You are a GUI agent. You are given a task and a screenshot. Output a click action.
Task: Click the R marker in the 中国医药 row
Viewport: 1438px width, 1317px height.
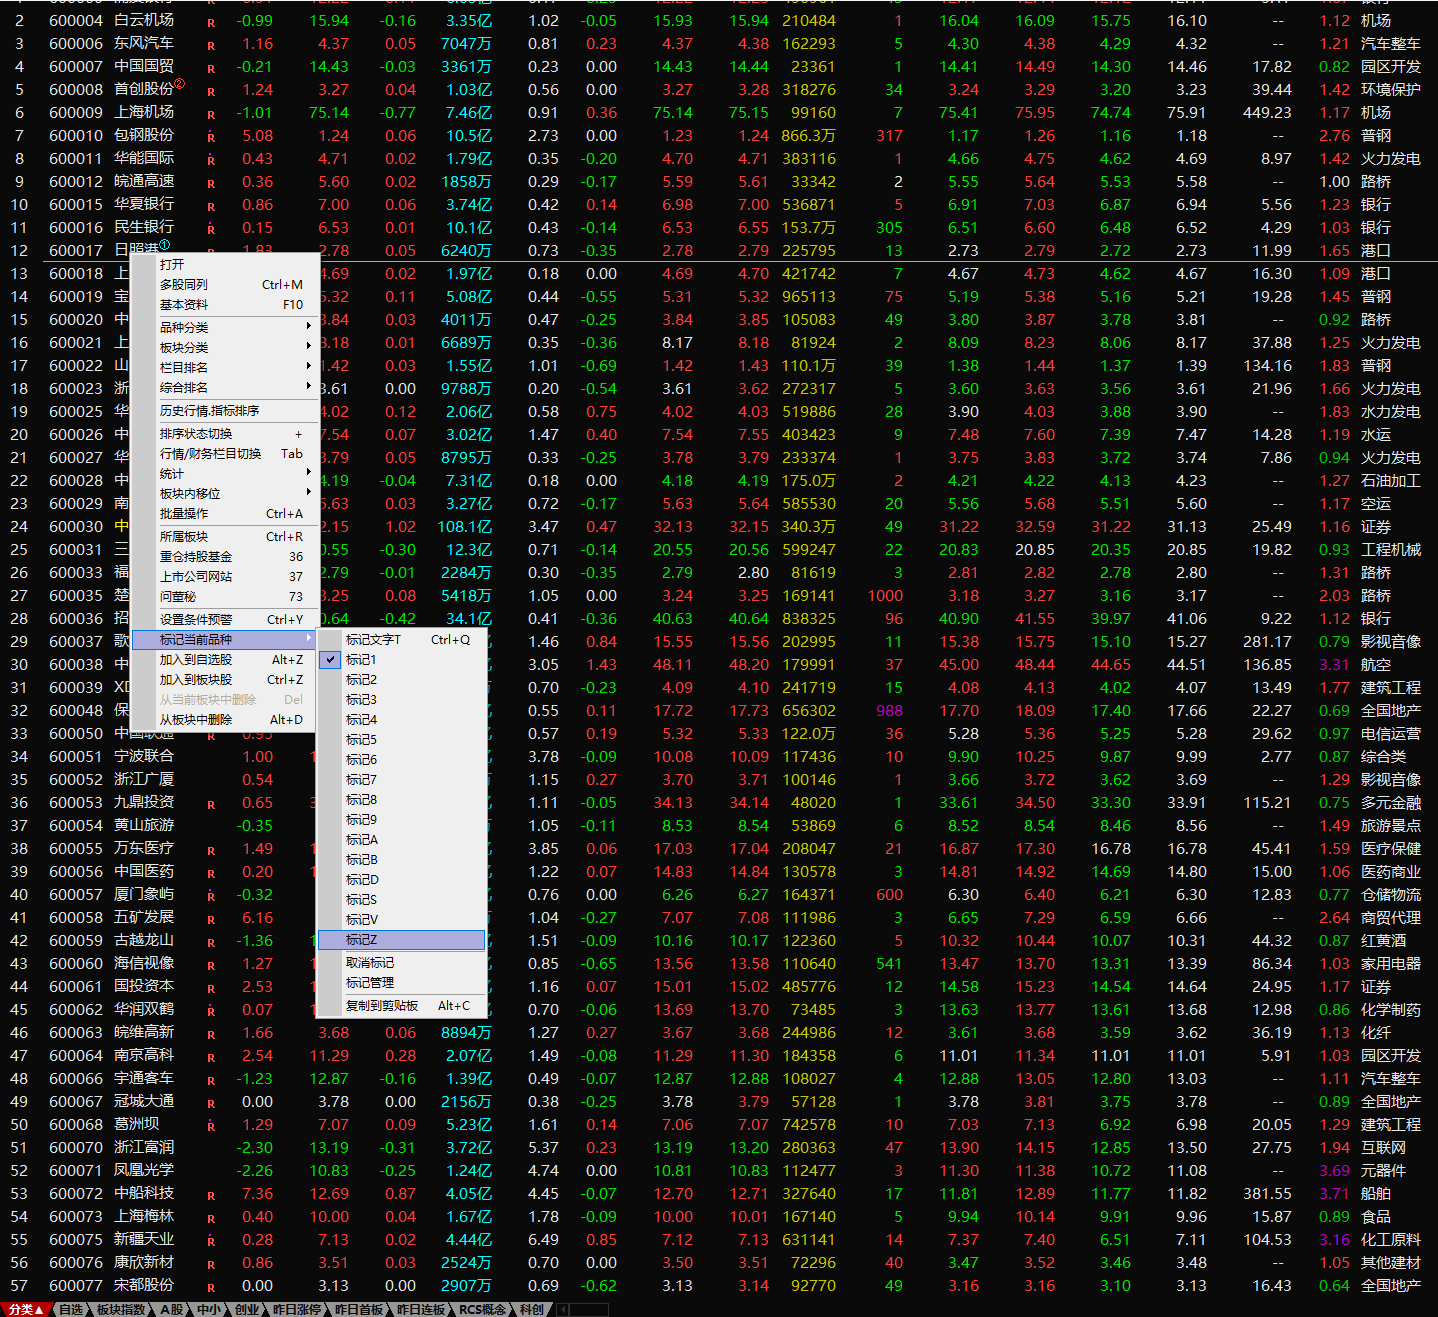pyautogui.click(x=211, y=874)
